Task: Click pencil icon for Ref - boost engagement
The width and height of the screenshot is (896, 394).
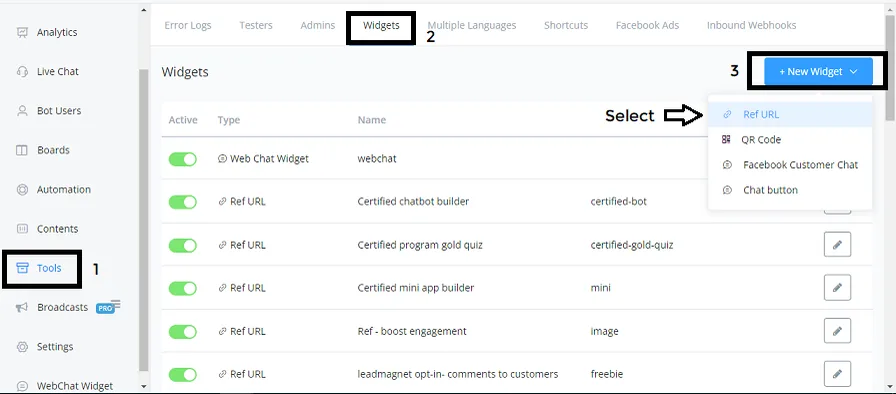Action: click(x=837, y=331)
